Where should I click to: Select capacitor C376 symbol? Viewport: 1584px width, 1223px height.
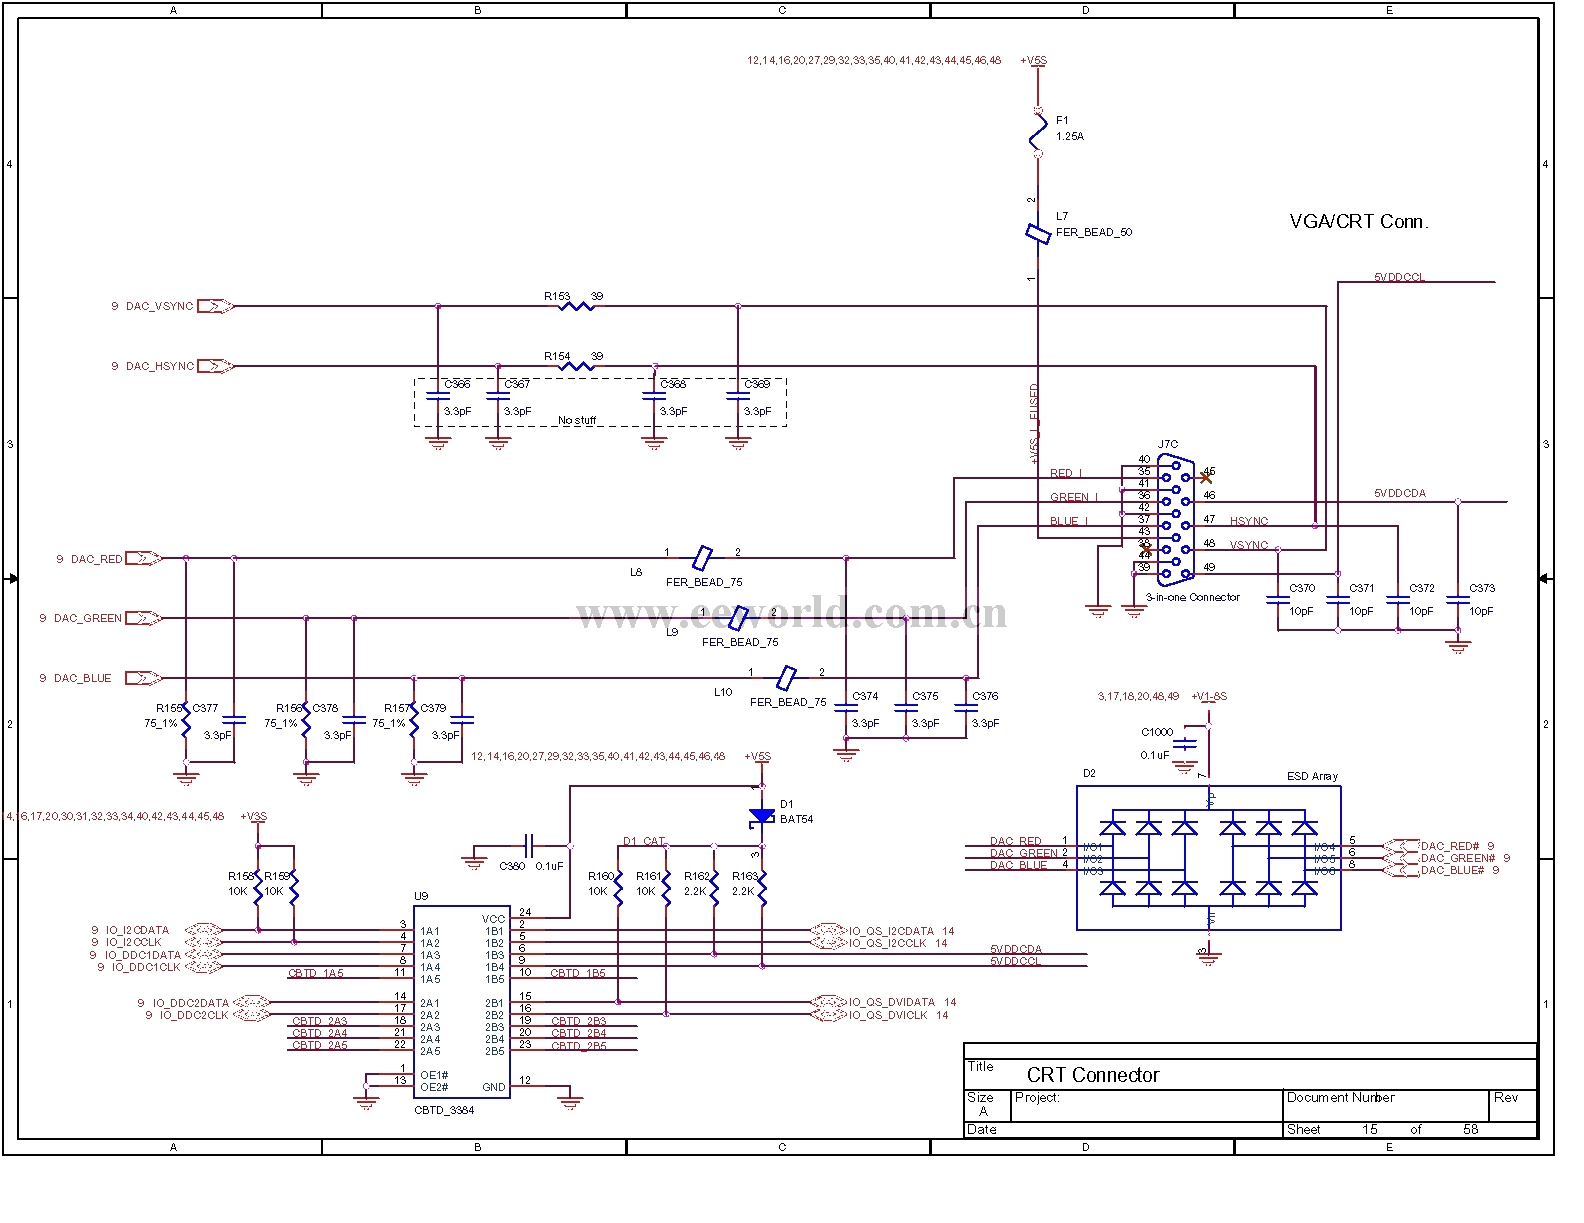click(966, 708)
